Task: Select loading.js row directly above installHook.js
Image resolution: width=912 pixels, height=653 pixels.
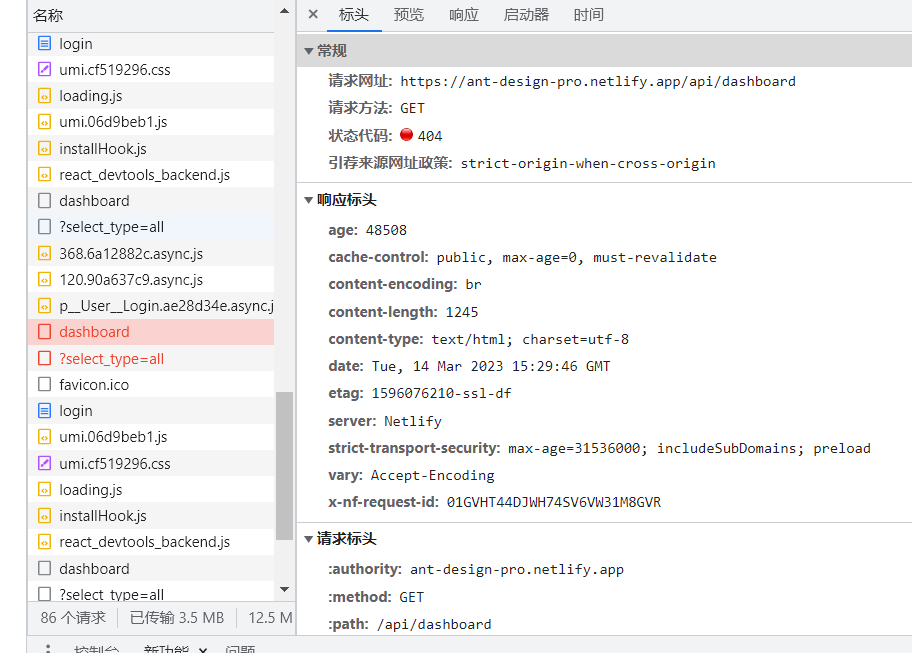Action: click(151, 490)
